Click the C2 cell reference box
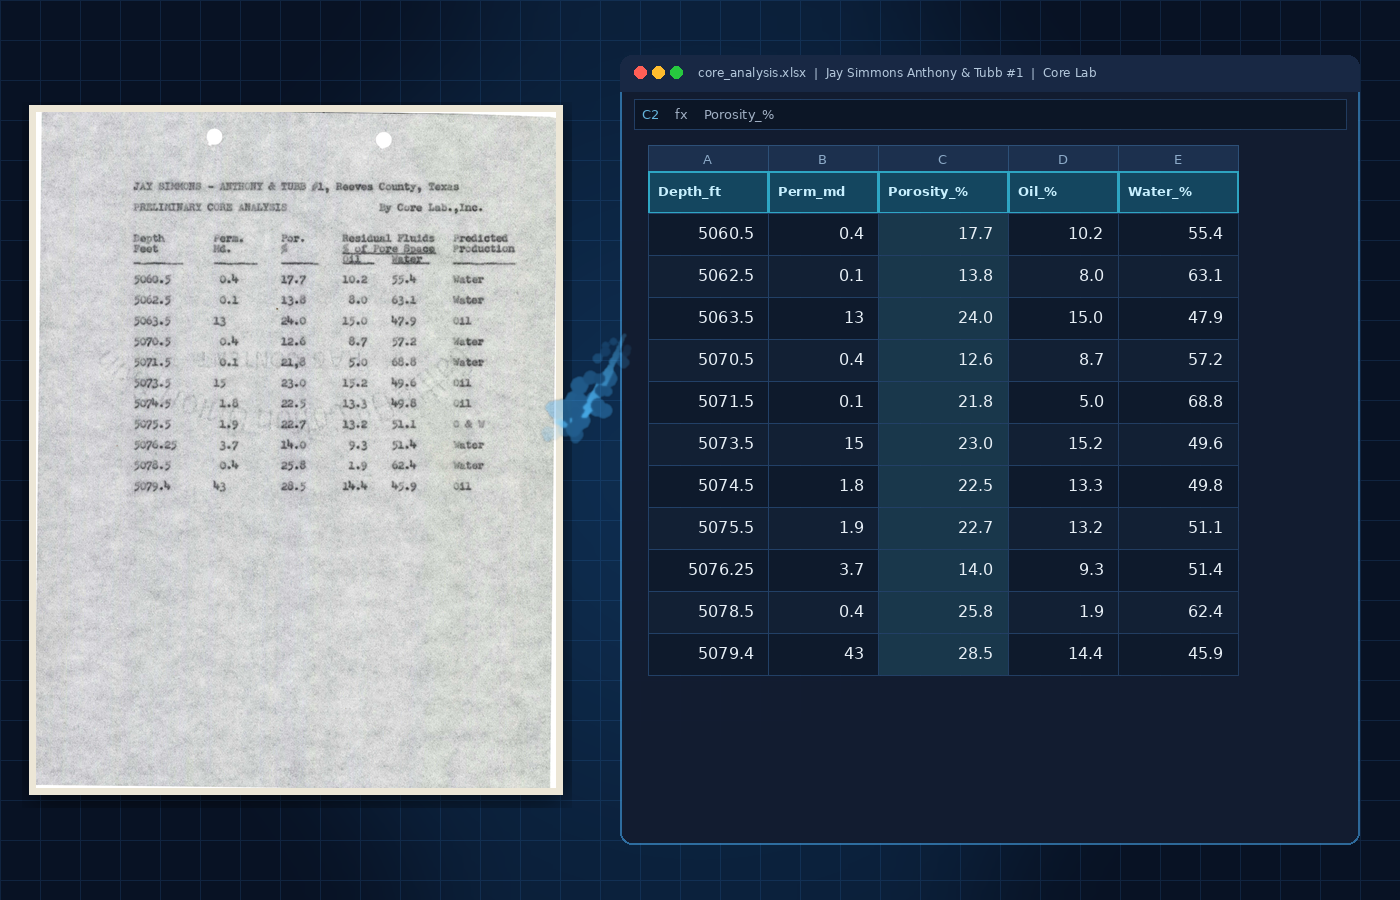Screen dimensions: 1400x900 coord(650,114)
